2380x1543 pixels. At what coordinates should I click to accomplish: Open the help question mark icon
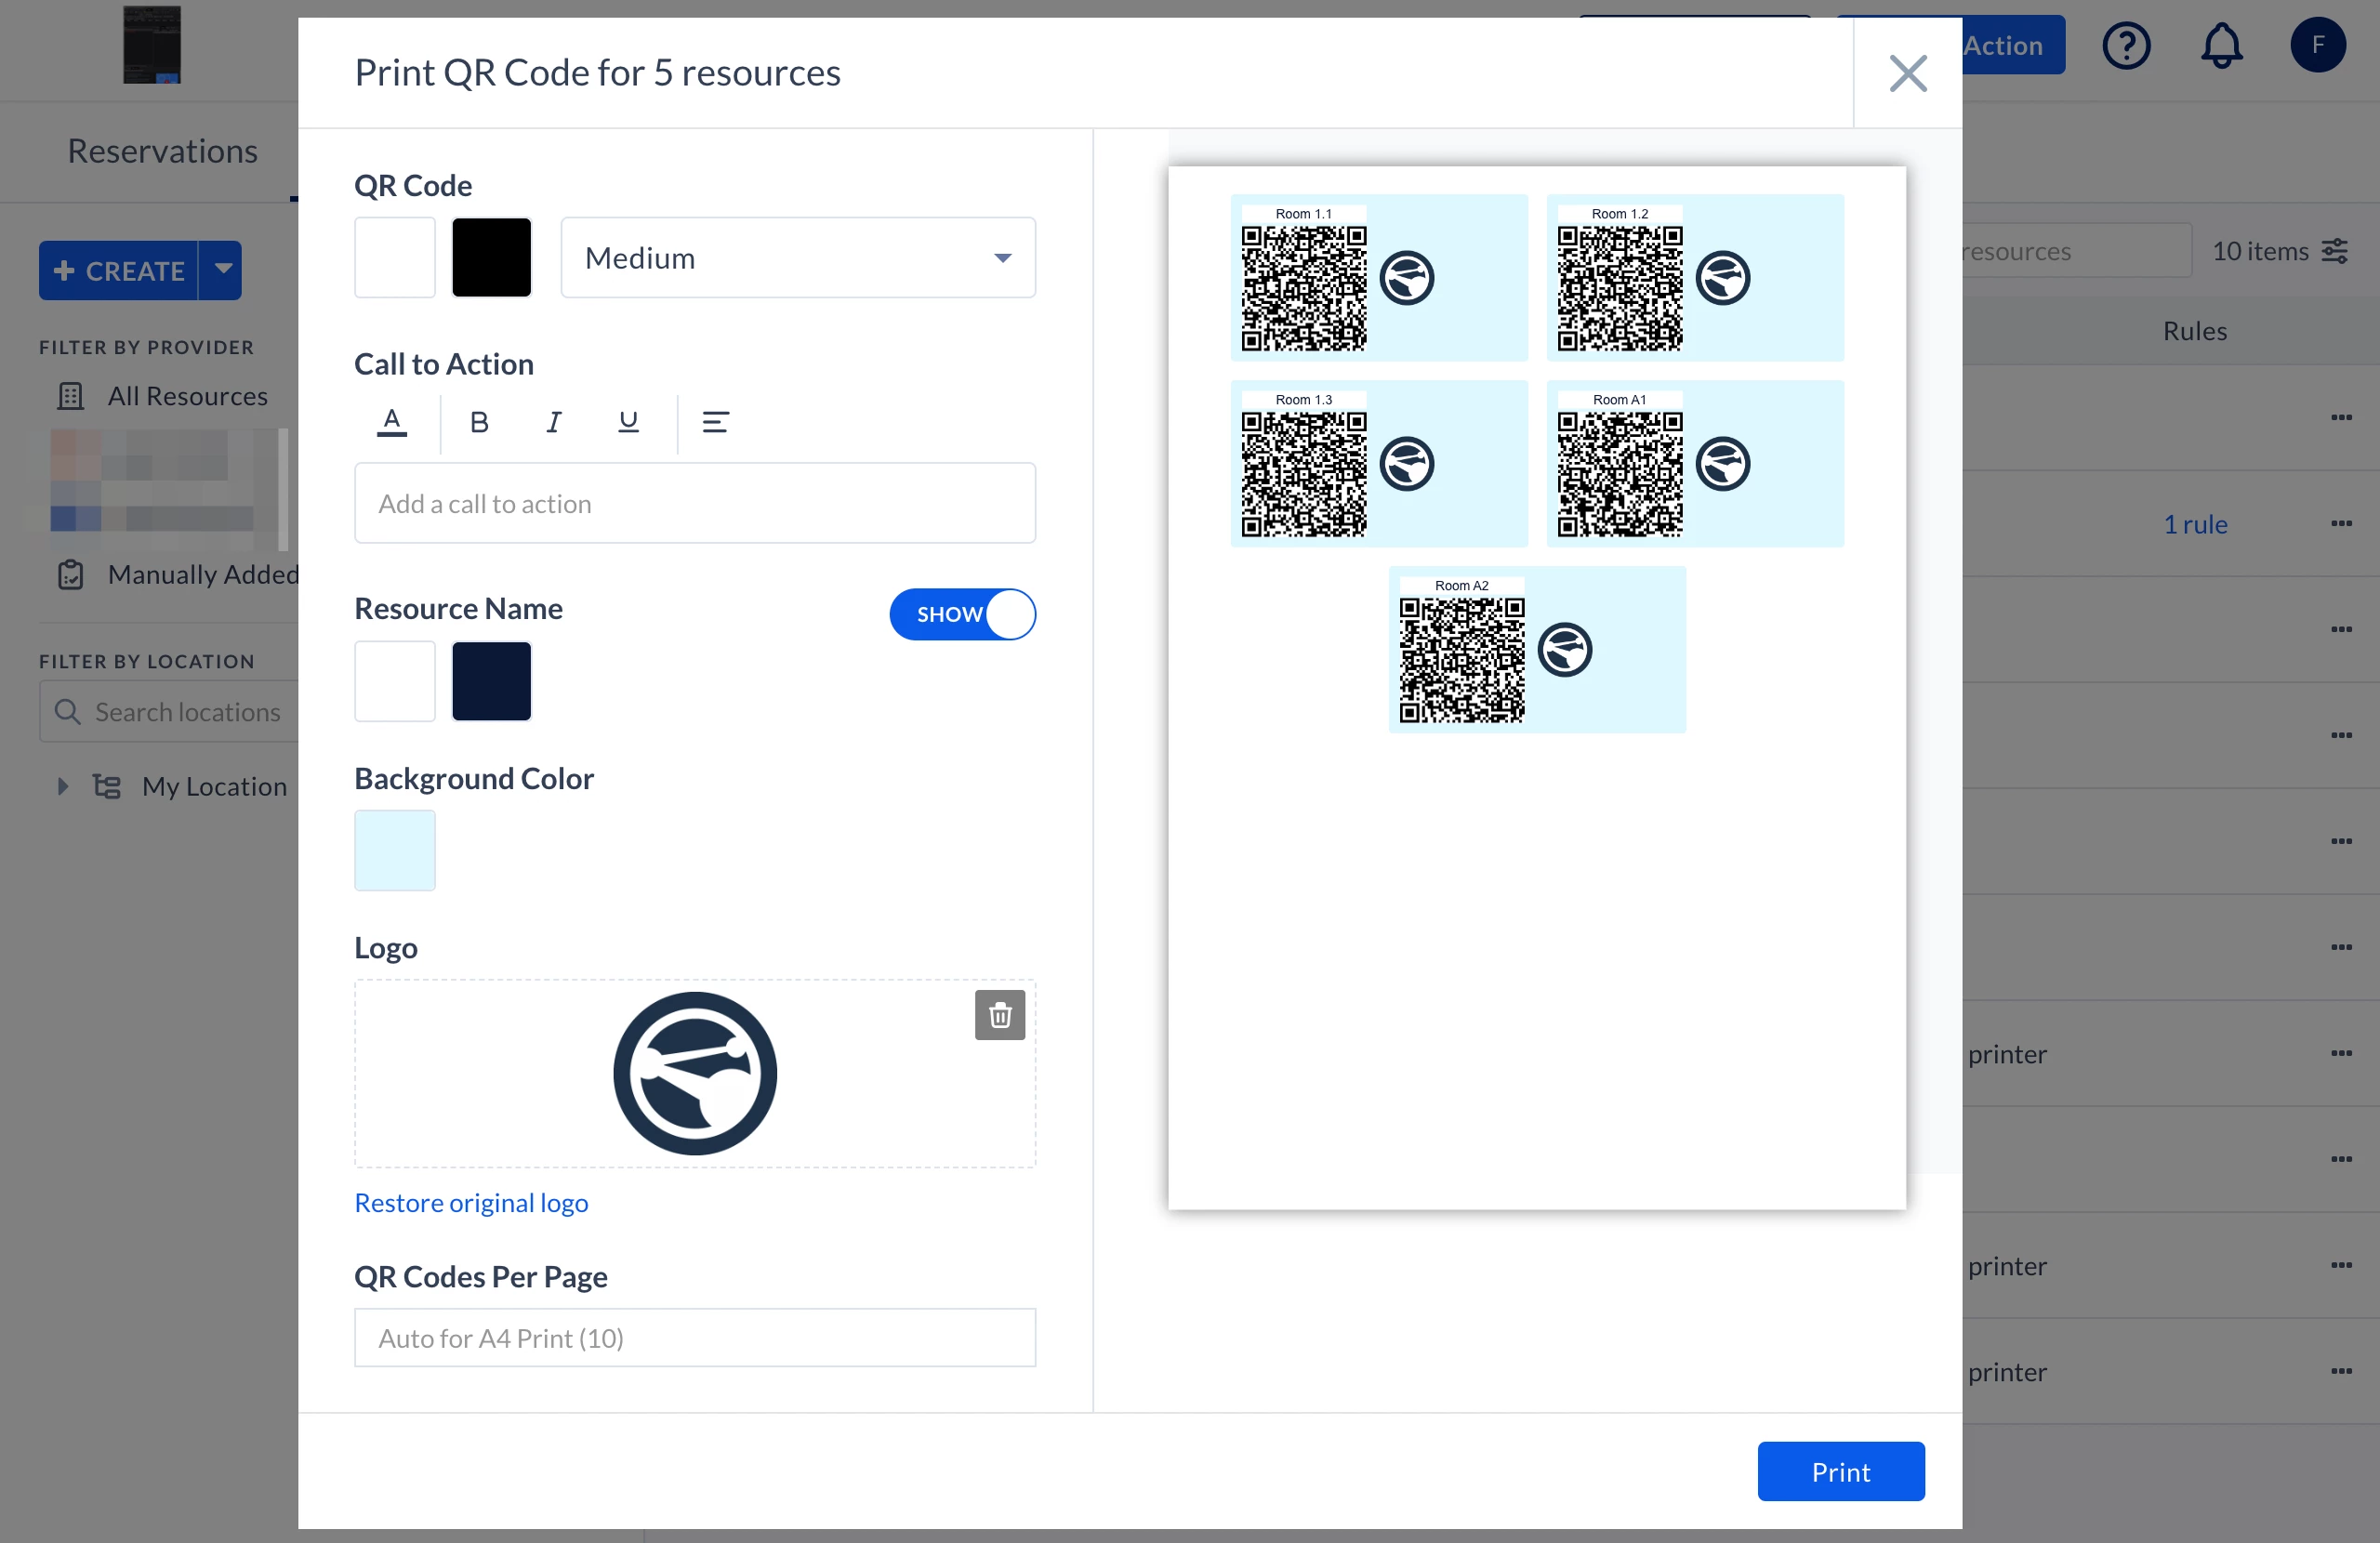pos(2125,46)
